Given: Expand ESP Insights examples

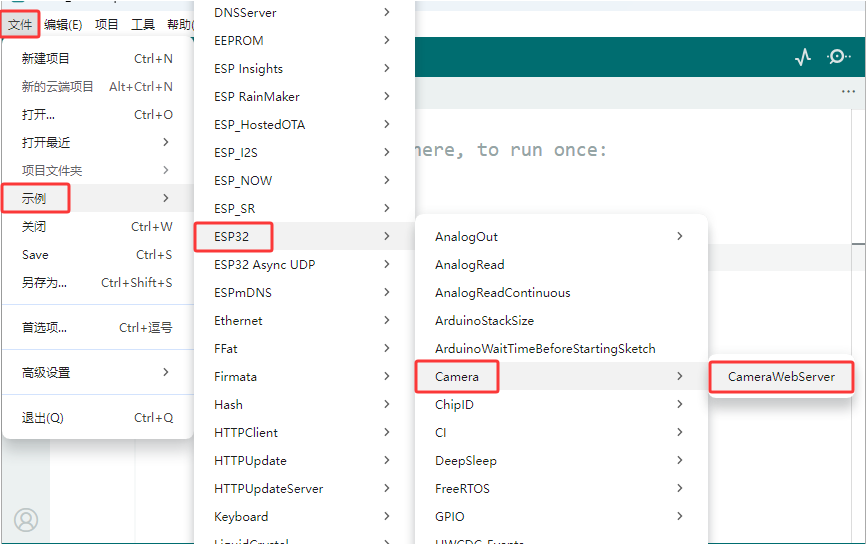Looking at the screenshot, I should (304, 69).
